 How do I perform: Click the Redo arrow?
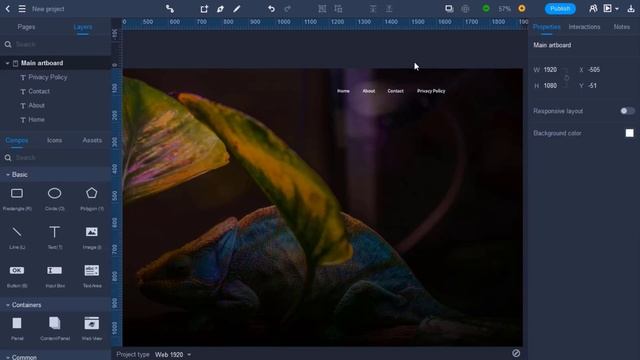click(288, 9)
